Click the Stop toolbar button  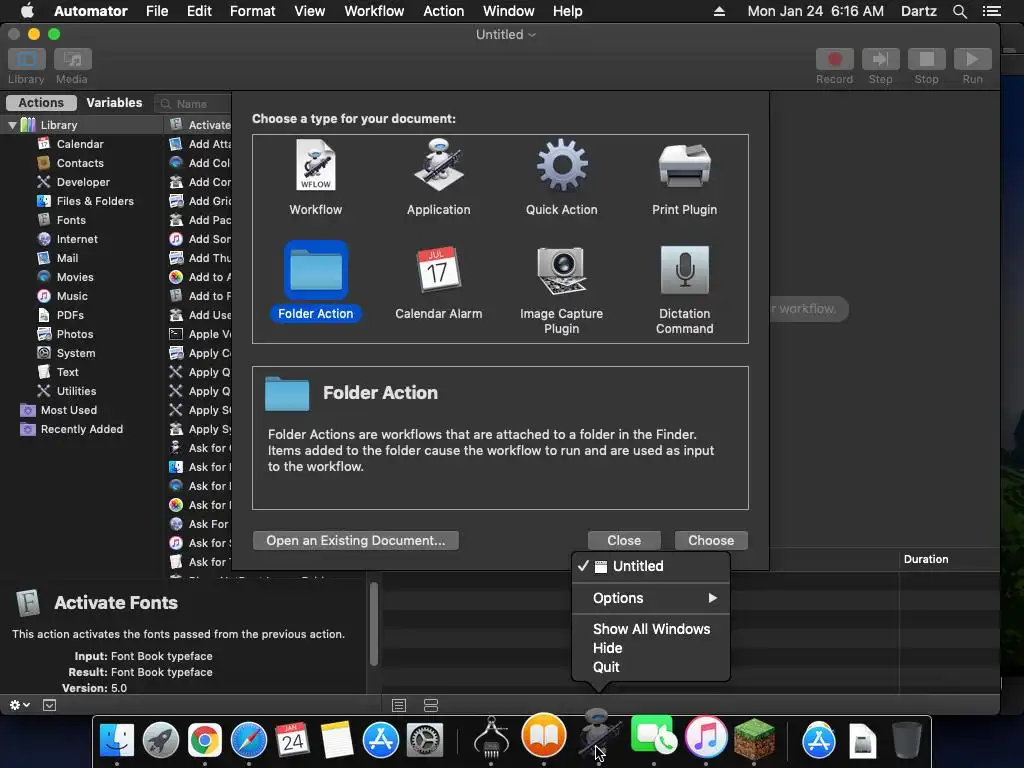point(927,60)
